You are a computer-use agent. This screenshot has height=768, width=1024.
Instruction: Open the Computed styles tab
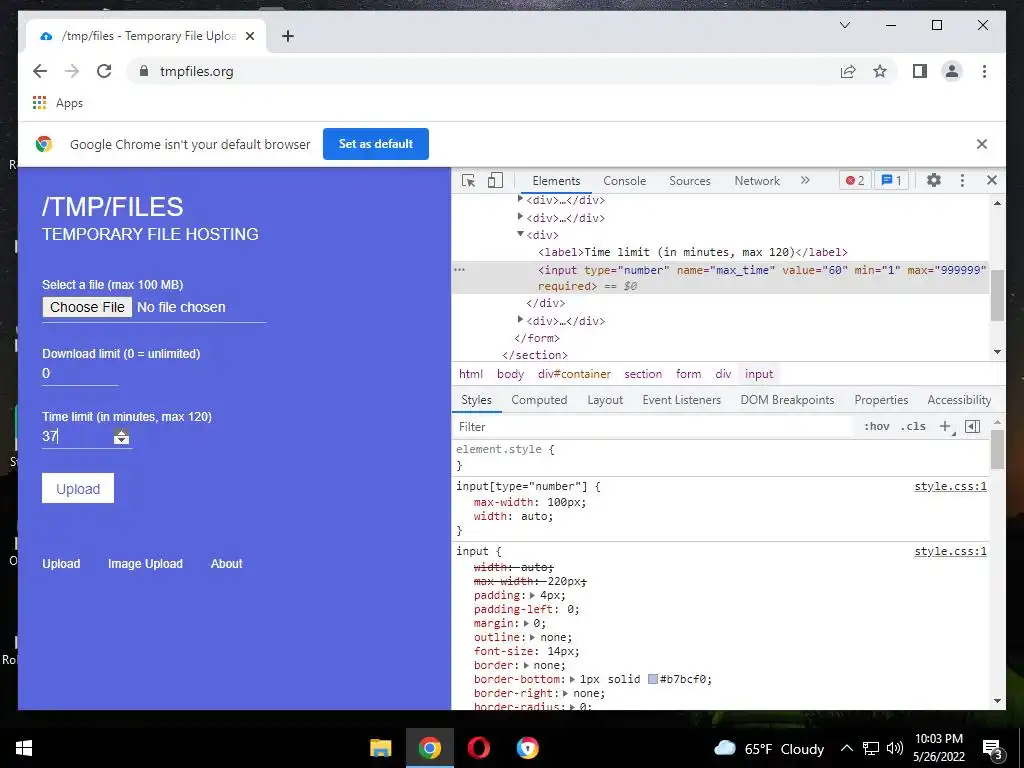539,400
